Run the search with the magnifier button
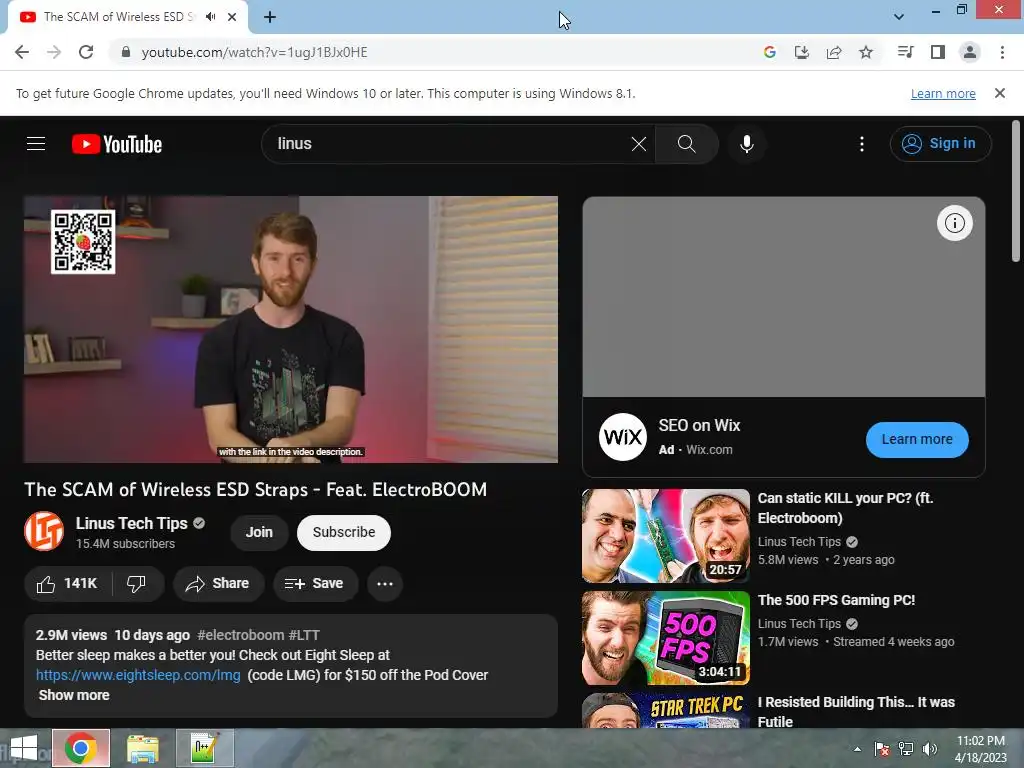 (686, 144)
